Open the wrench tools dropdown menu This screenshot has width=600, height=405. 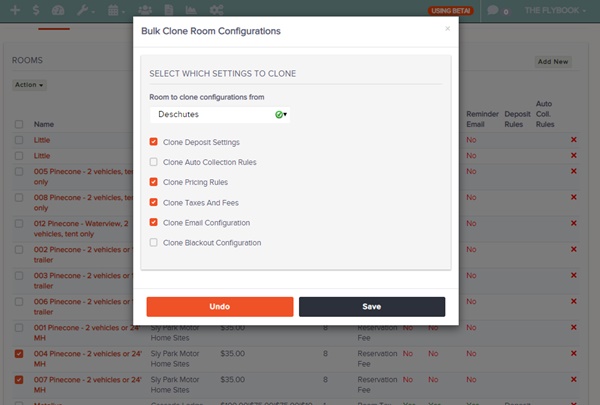click(85, 10)
